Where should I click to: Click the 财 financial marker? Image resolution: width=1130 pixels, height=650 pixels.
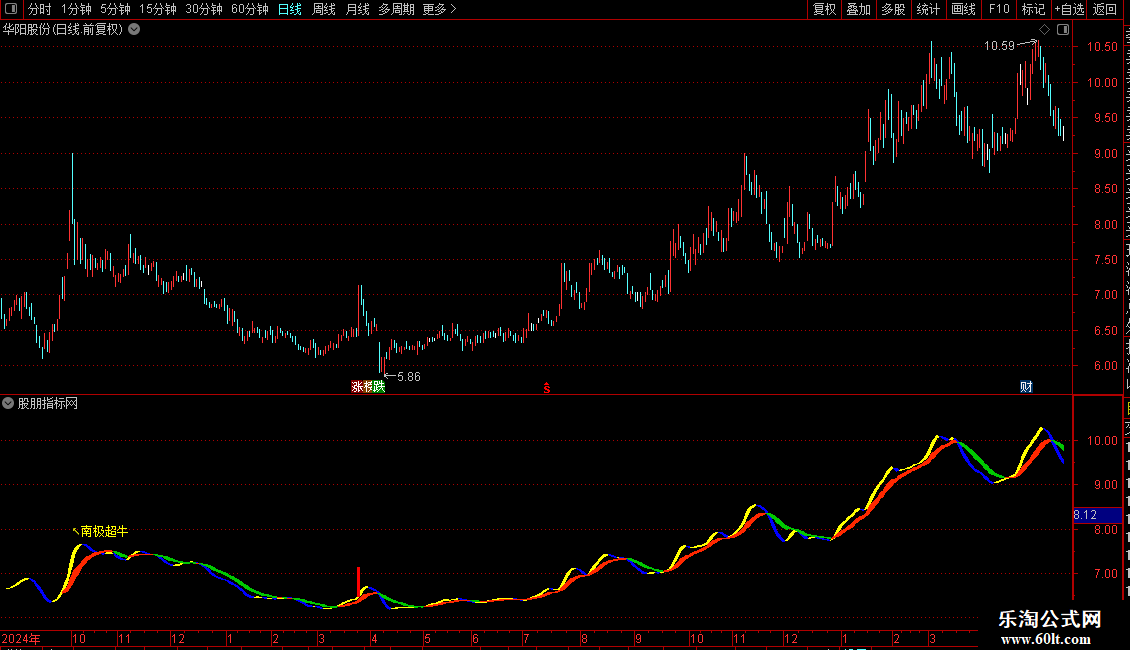coord(1026,387)
